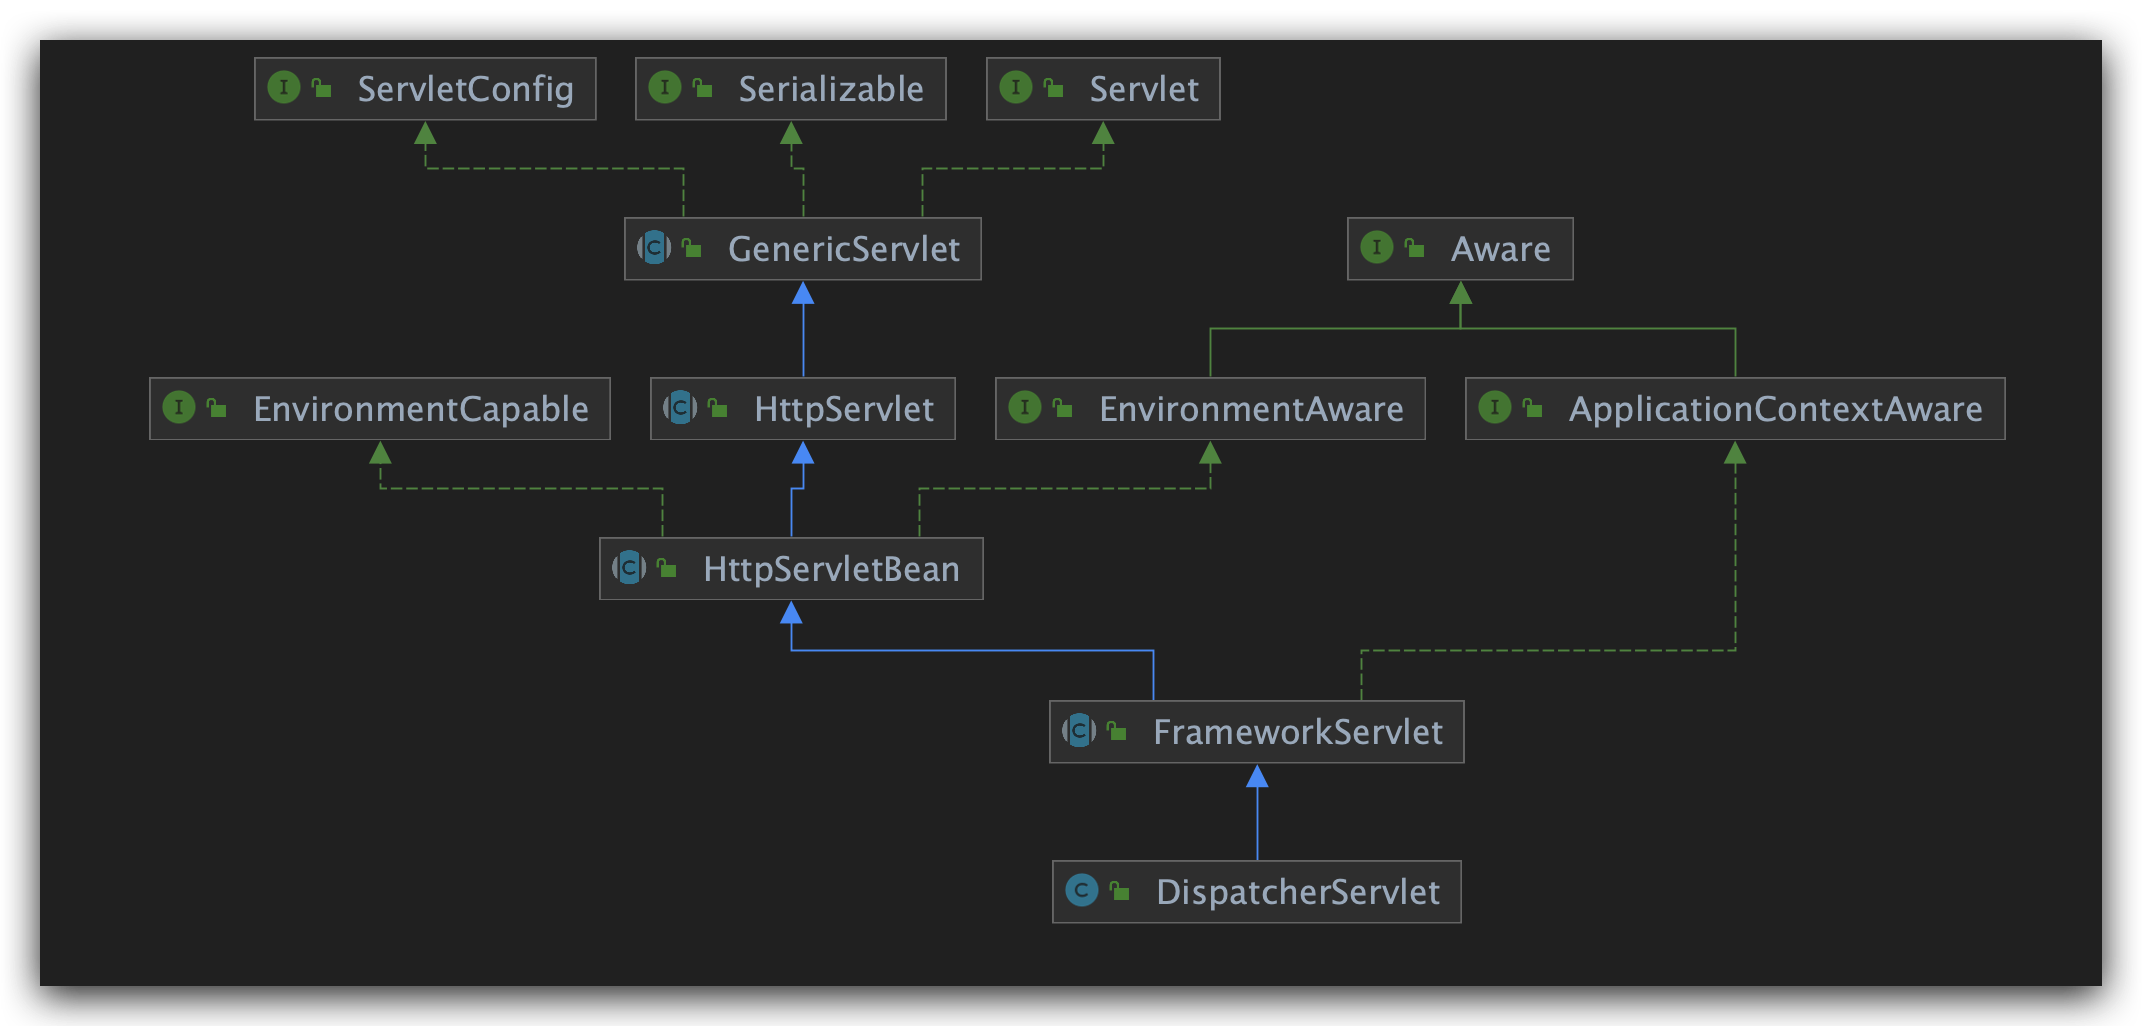The width and height of the screenshot is (2142, 1026).
Task: Select the FrameworkServlet node label
Action: (x=1297, y=732)
